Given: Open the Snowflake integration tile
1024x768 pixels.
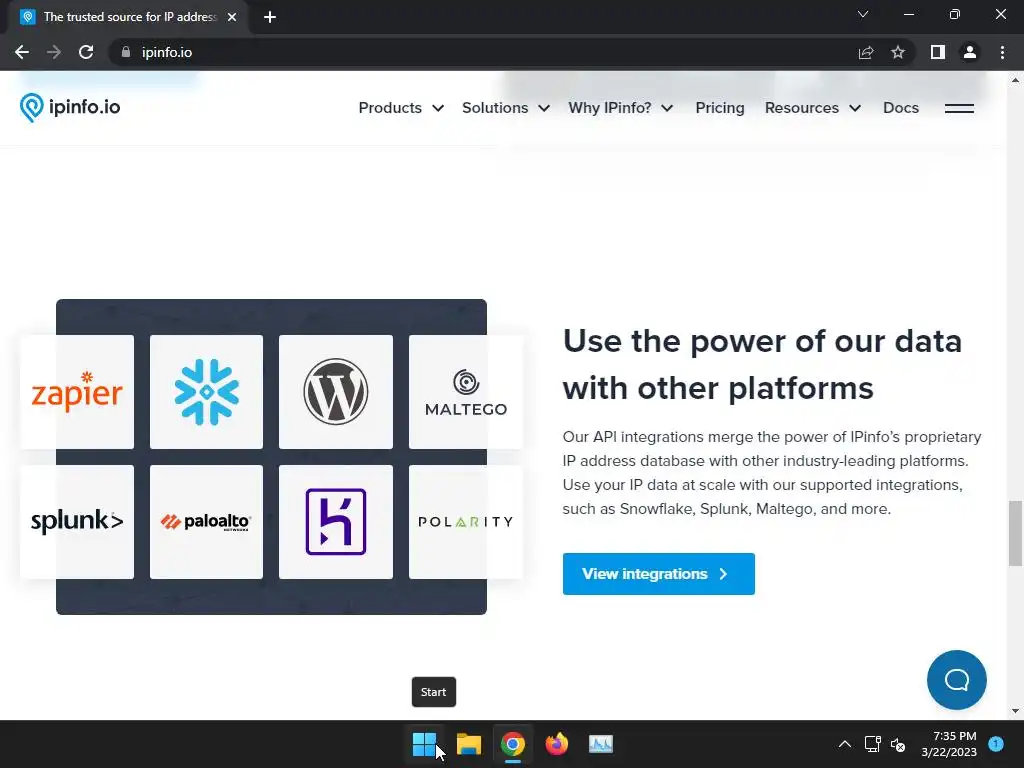Looking at the screenshot, I should [x=206, y=392].
